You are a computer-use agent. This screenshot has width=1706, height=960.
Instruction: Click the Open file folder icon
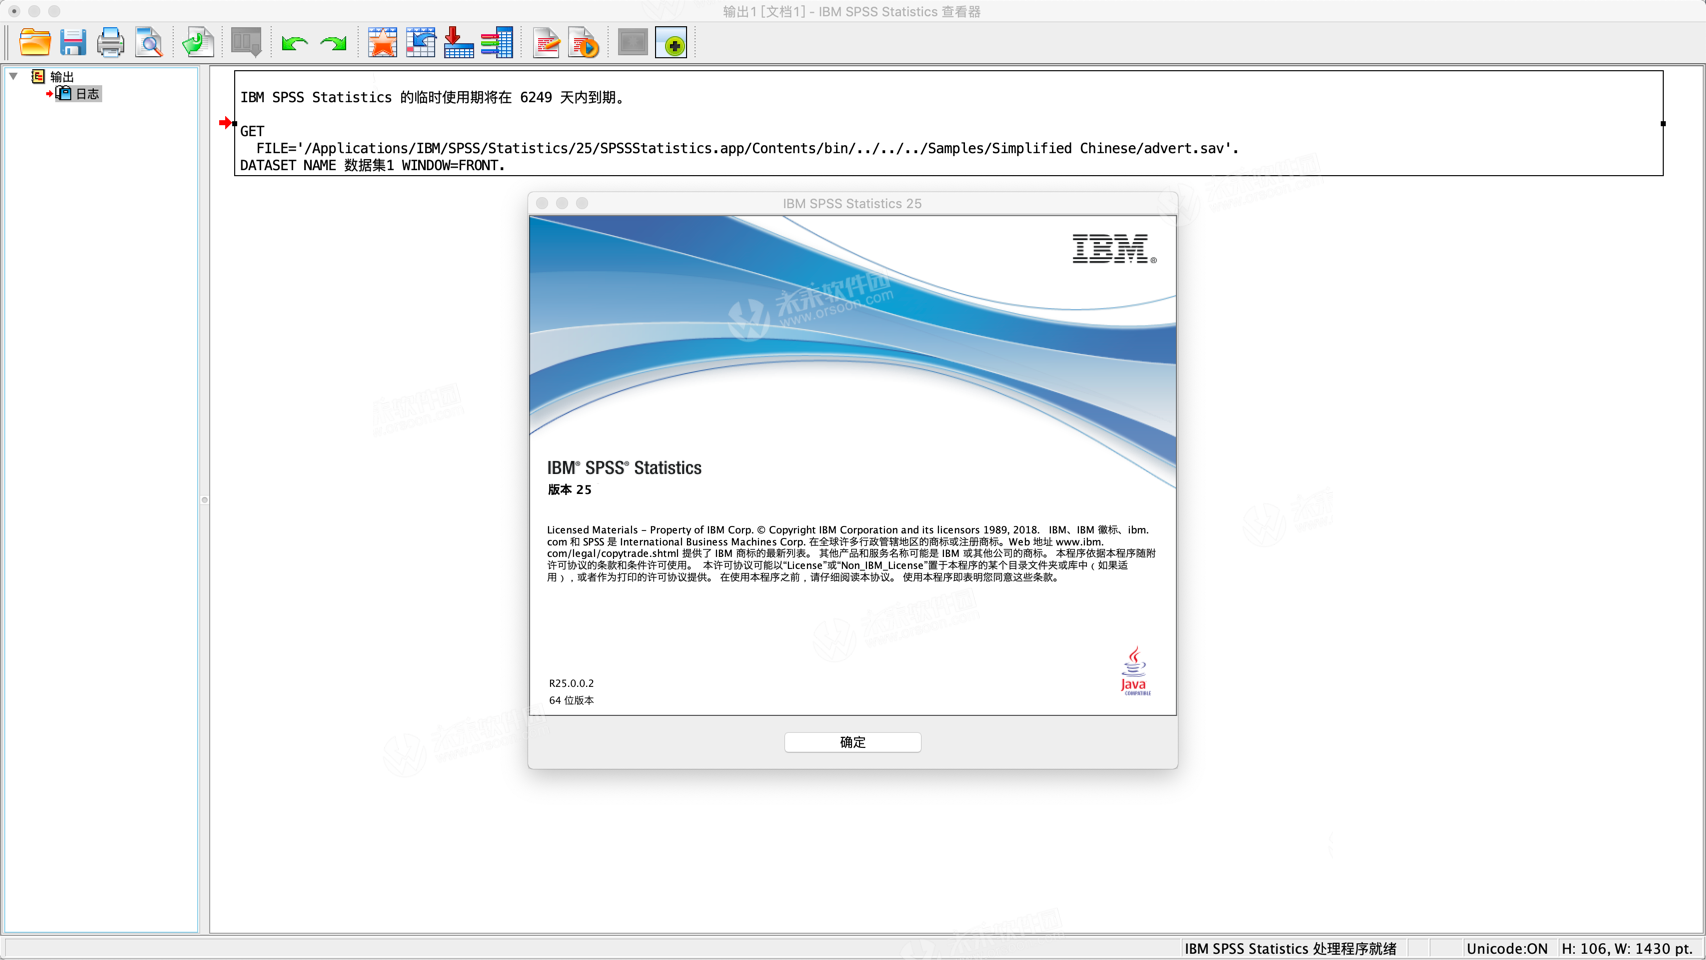point(35,43)
